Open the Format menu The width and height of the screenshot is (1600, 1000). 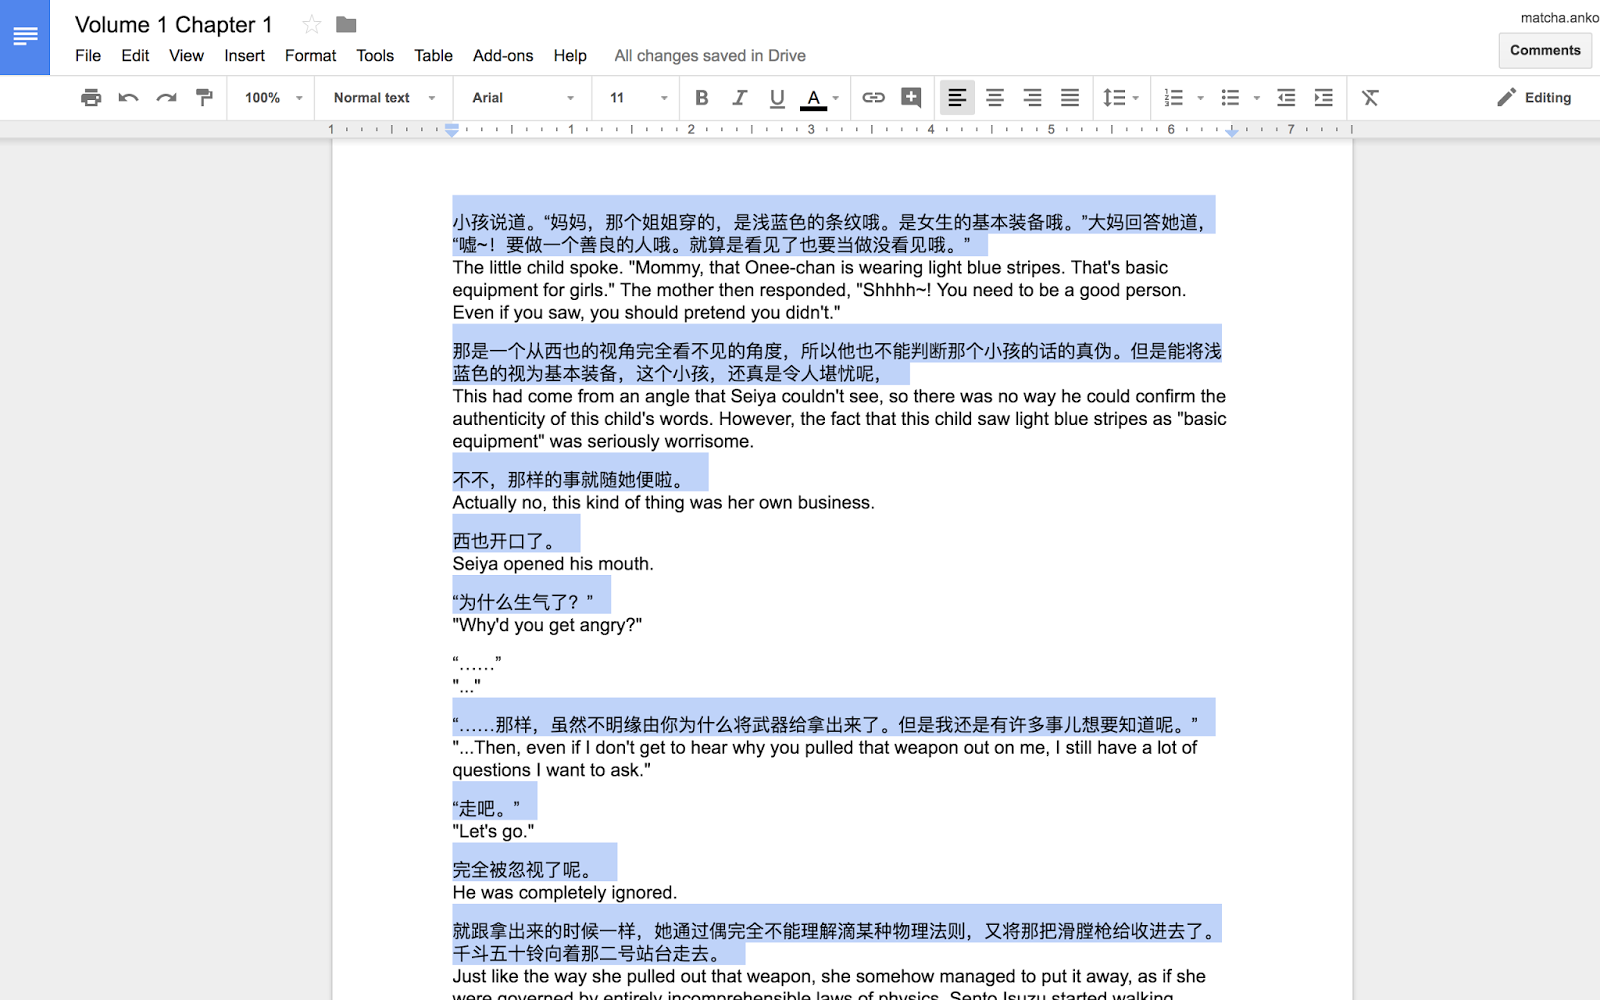pos(310,55)
